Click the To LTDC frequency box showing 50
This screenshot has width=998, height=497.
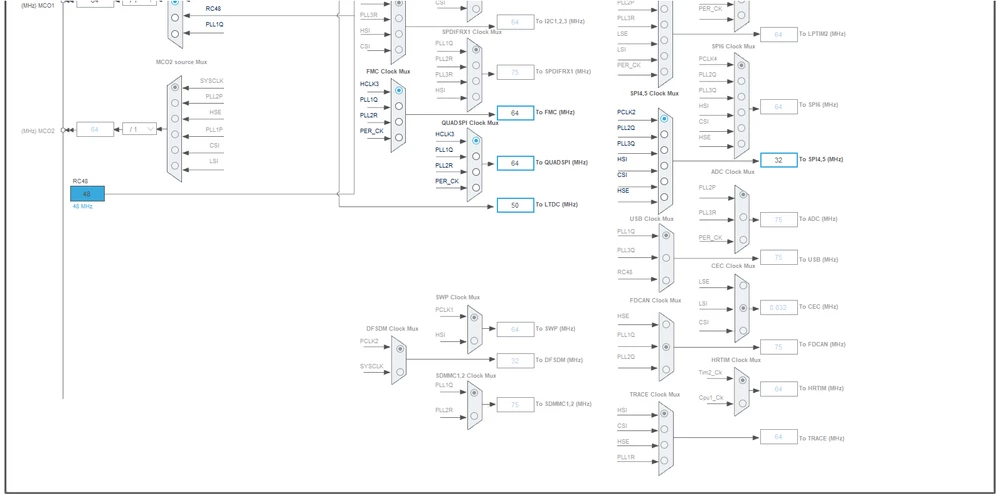pos(515,206)
